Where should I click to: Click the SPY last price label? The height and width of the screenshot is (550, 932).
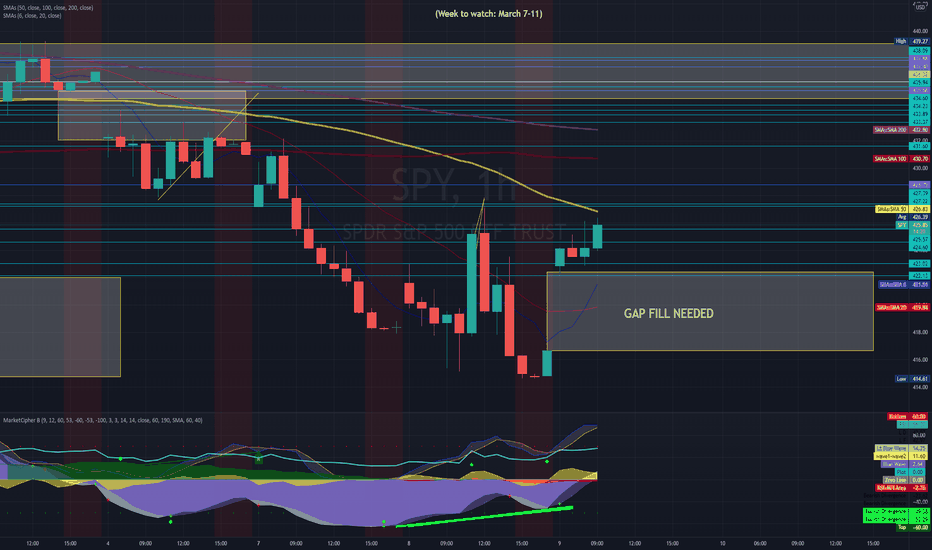(x=912, y=225)
